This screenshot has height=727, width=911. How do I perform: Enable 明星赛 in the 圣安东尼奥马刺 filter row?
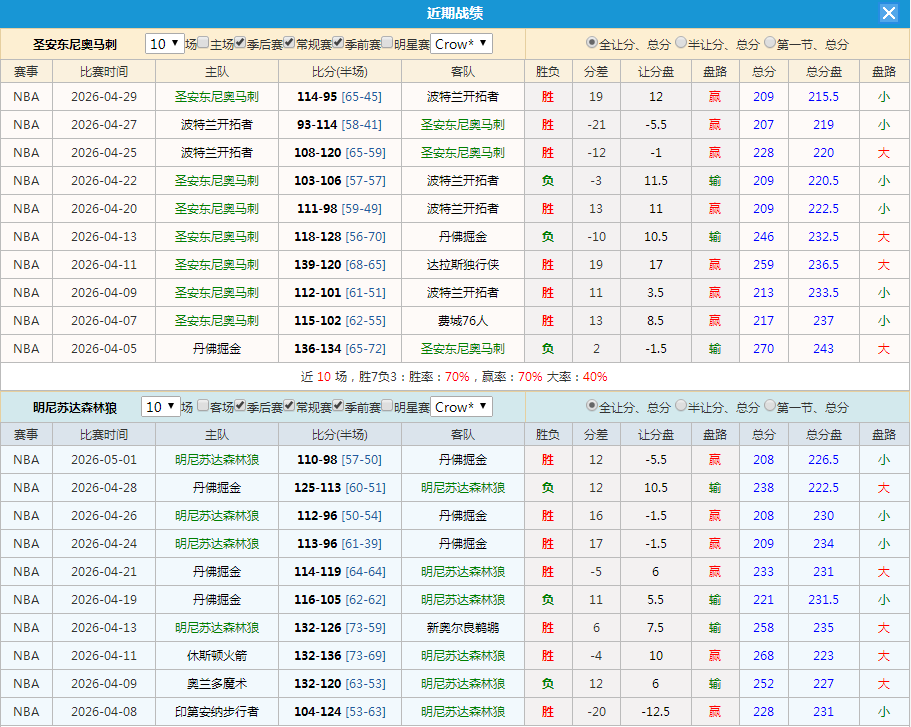coord(387,42)
